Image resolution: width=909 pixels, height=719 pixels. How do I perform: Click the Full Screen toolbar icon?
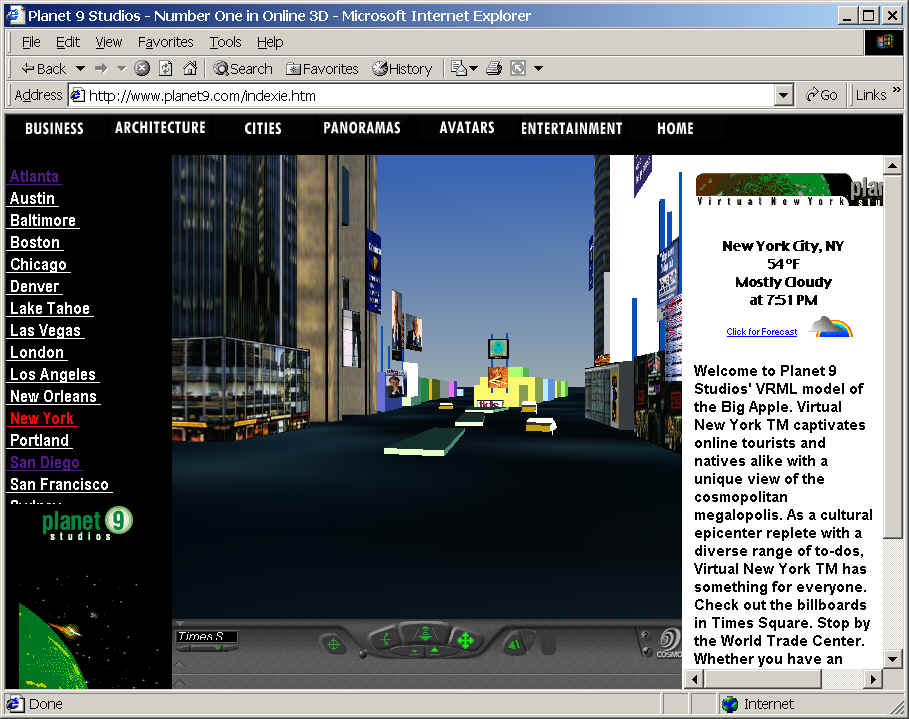518,68
